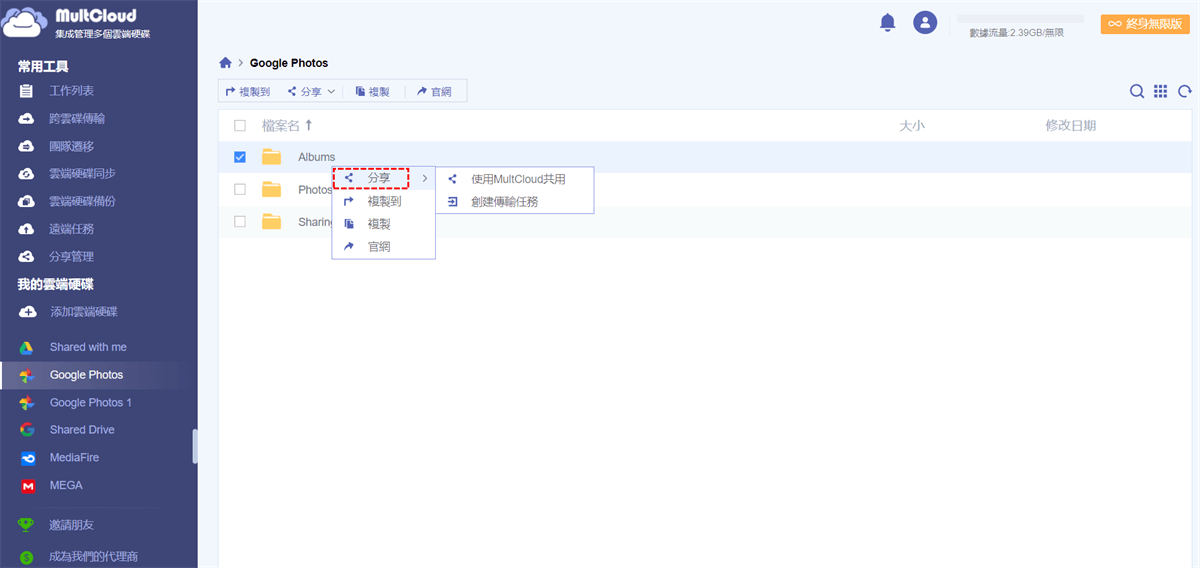Image resolution: width=1200 pixels, height=568 pixels.
Task: Click the Shared Drive Google icon
Action: coord(28,430)
